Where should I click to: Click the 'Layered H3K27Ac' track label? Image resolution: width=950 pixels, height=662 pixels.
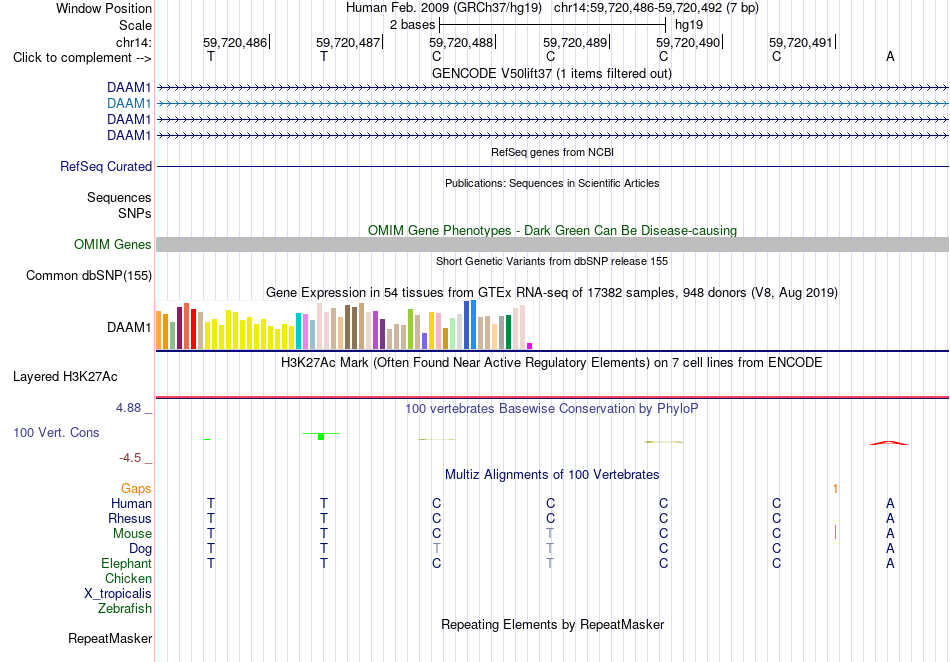(x=65, y=377)
